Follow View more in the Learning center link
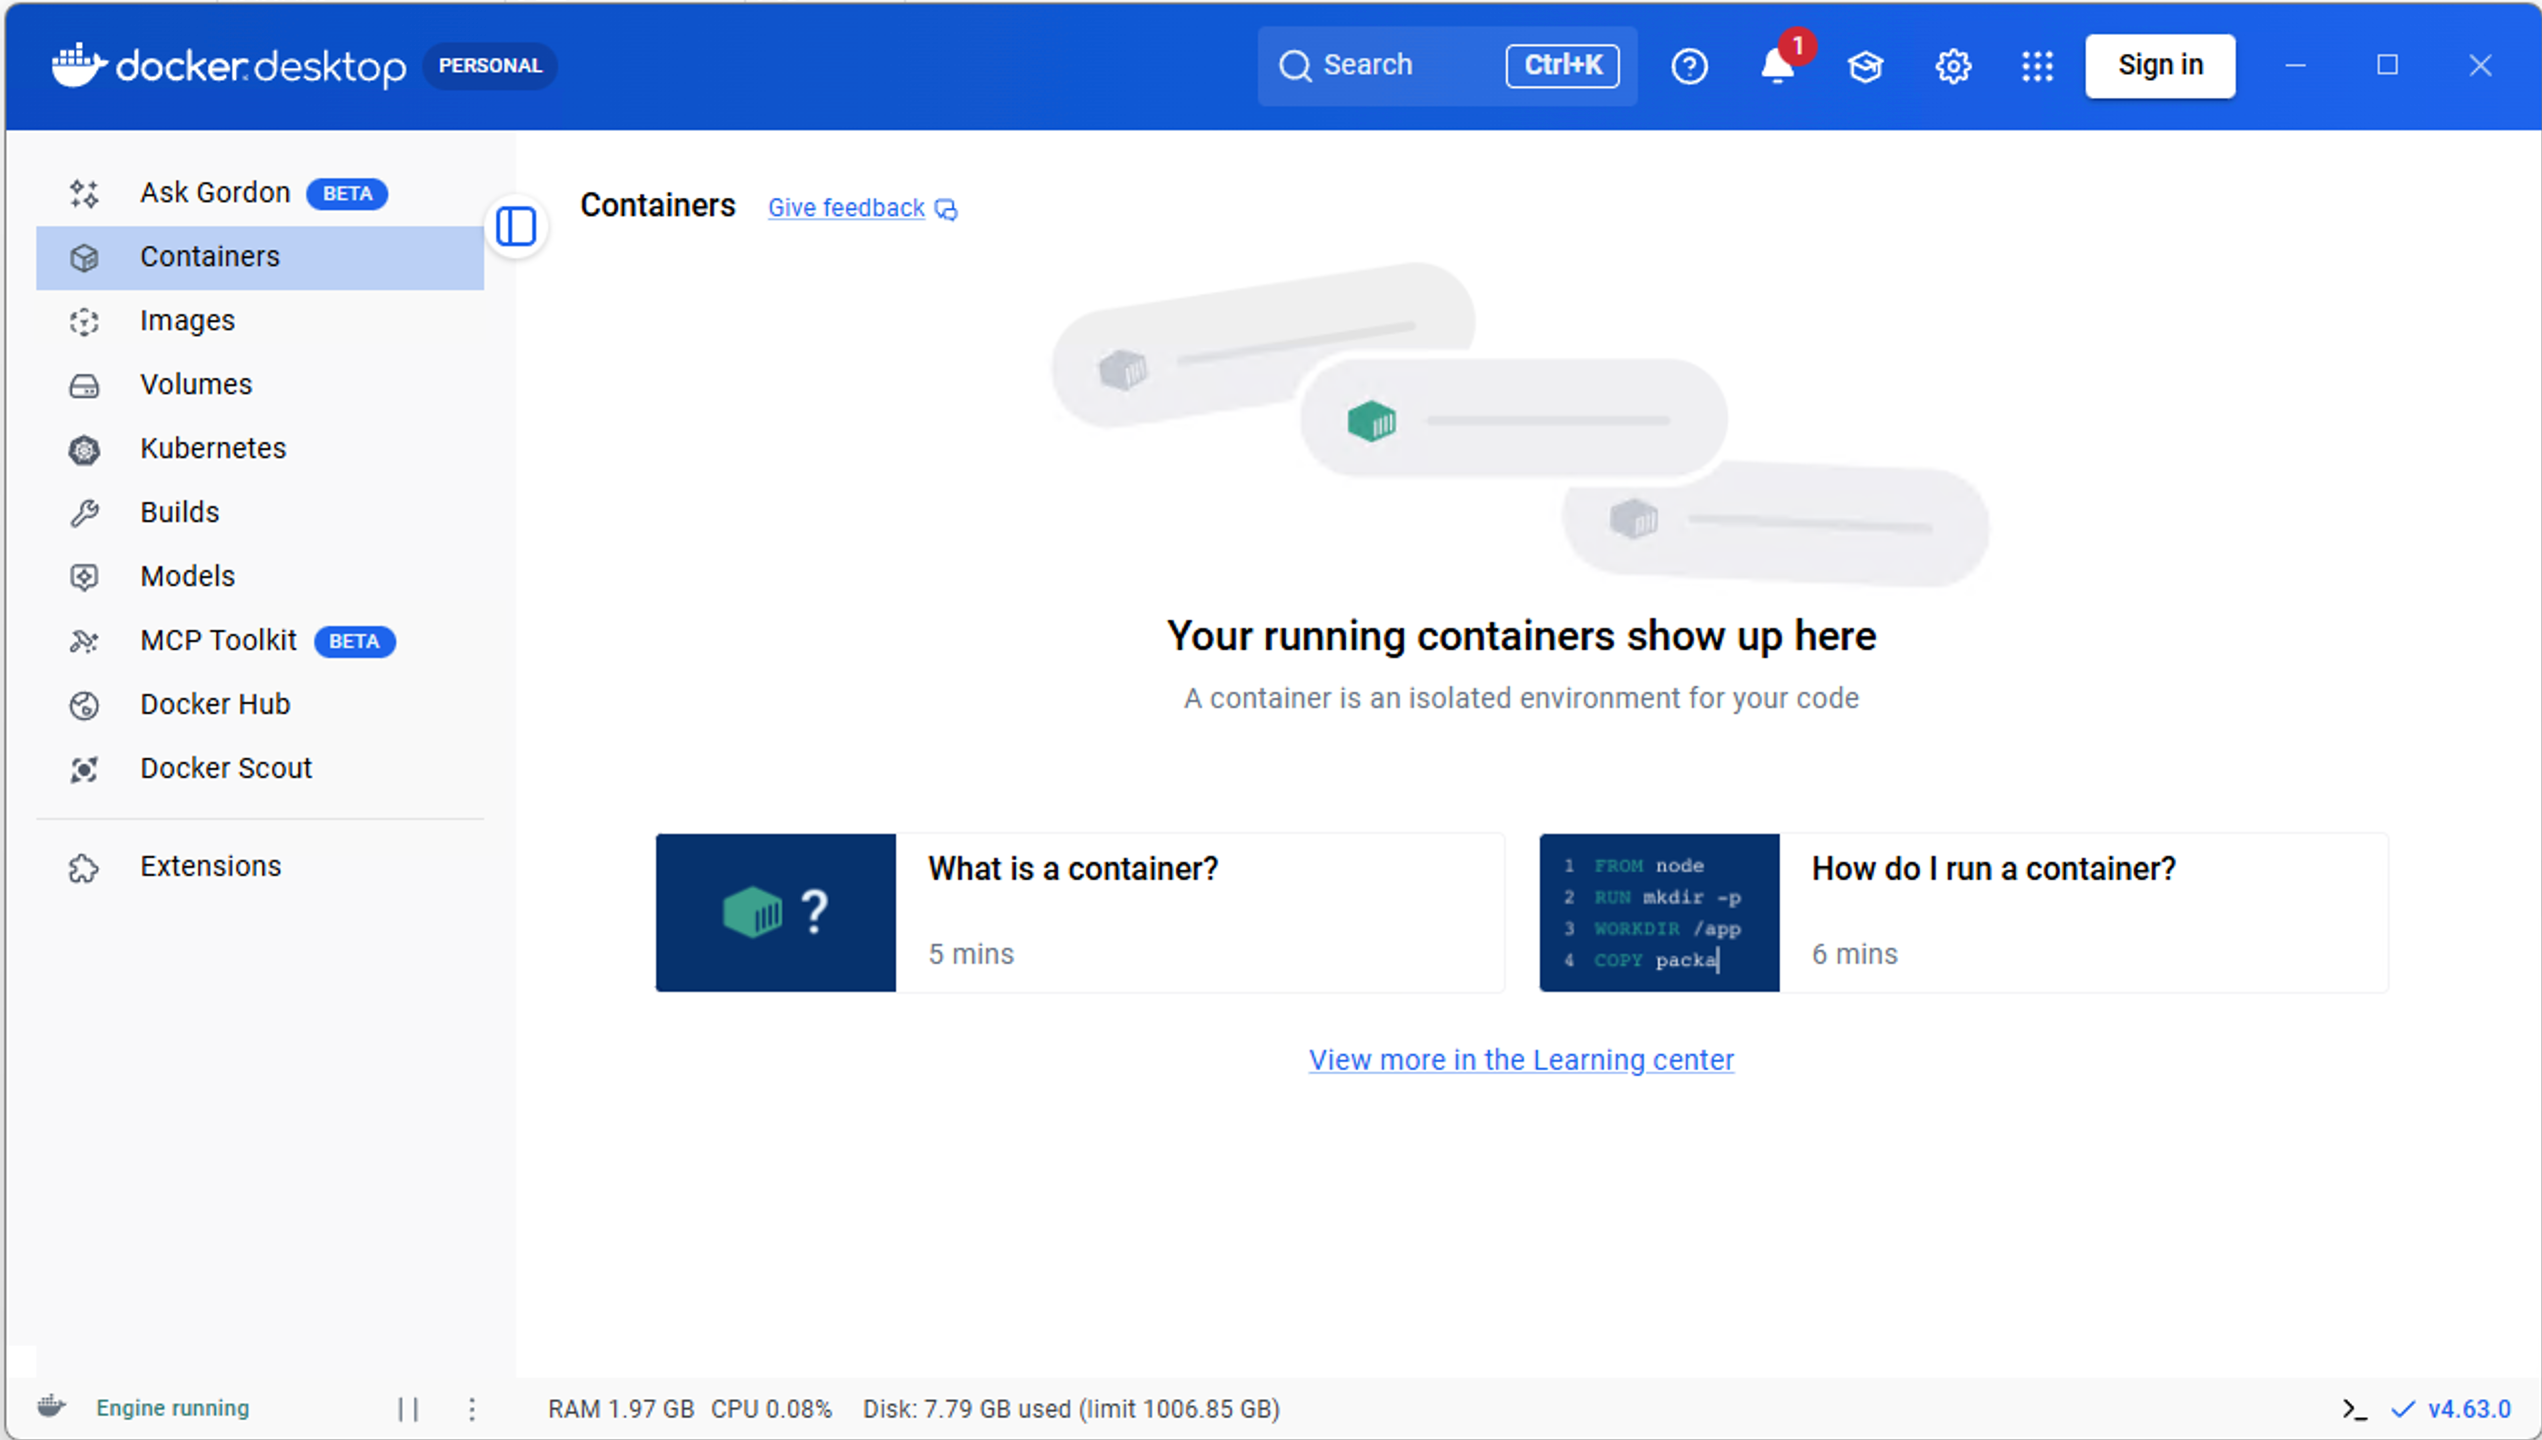This screenshot has height=1440, width=2542. (x=1521, y=1059)
